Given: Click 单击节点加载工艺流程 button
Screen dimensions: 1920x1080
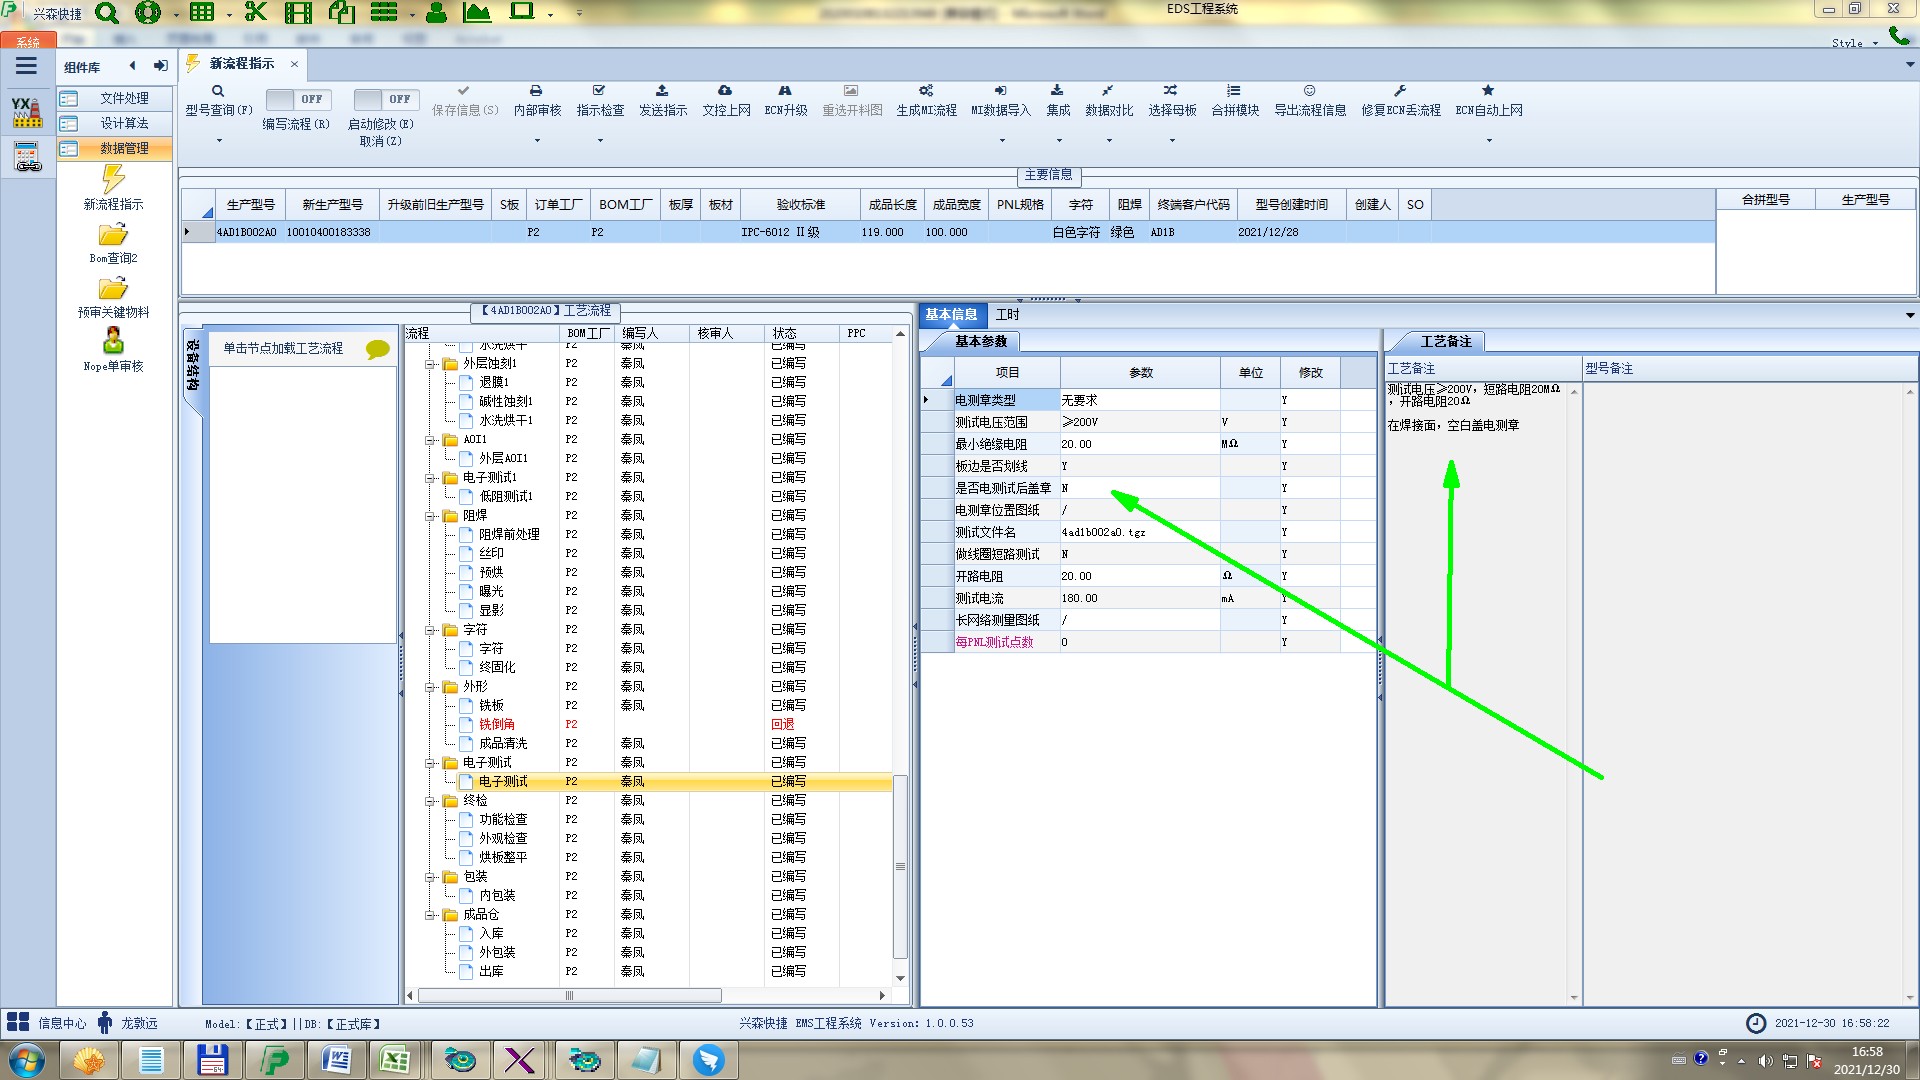Looking at the screenshot, I should pyautogui.click(x=283, y=348).
